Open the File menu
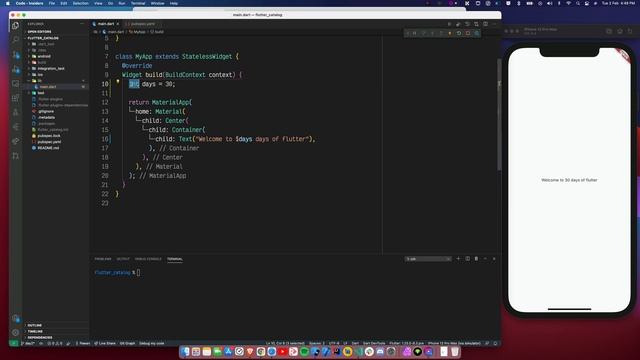 click(x=52, y=3)
